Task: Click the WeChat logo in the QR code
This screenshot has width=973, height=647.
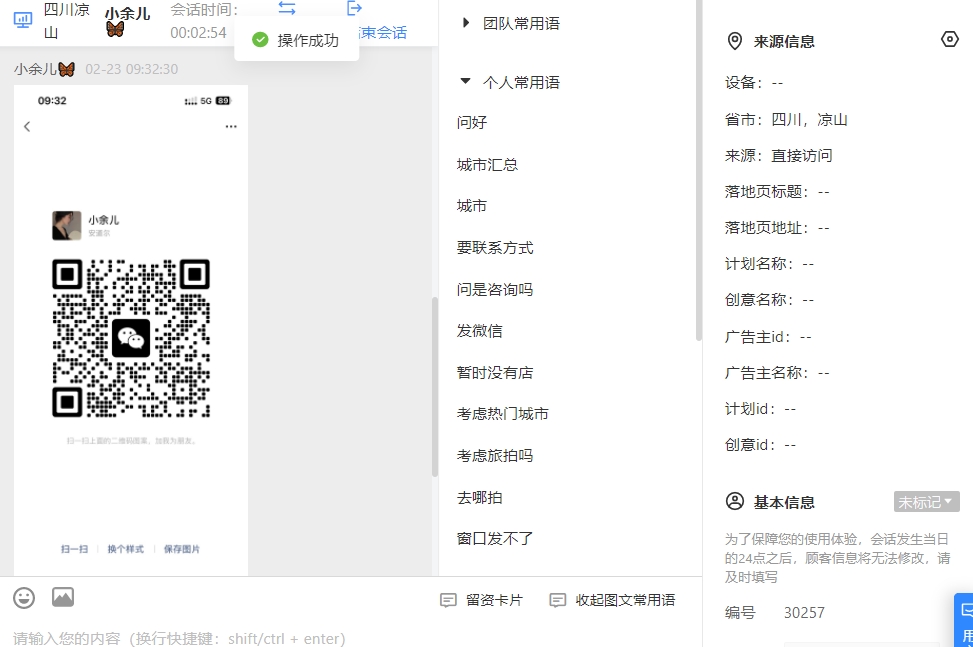Action: 131,338
